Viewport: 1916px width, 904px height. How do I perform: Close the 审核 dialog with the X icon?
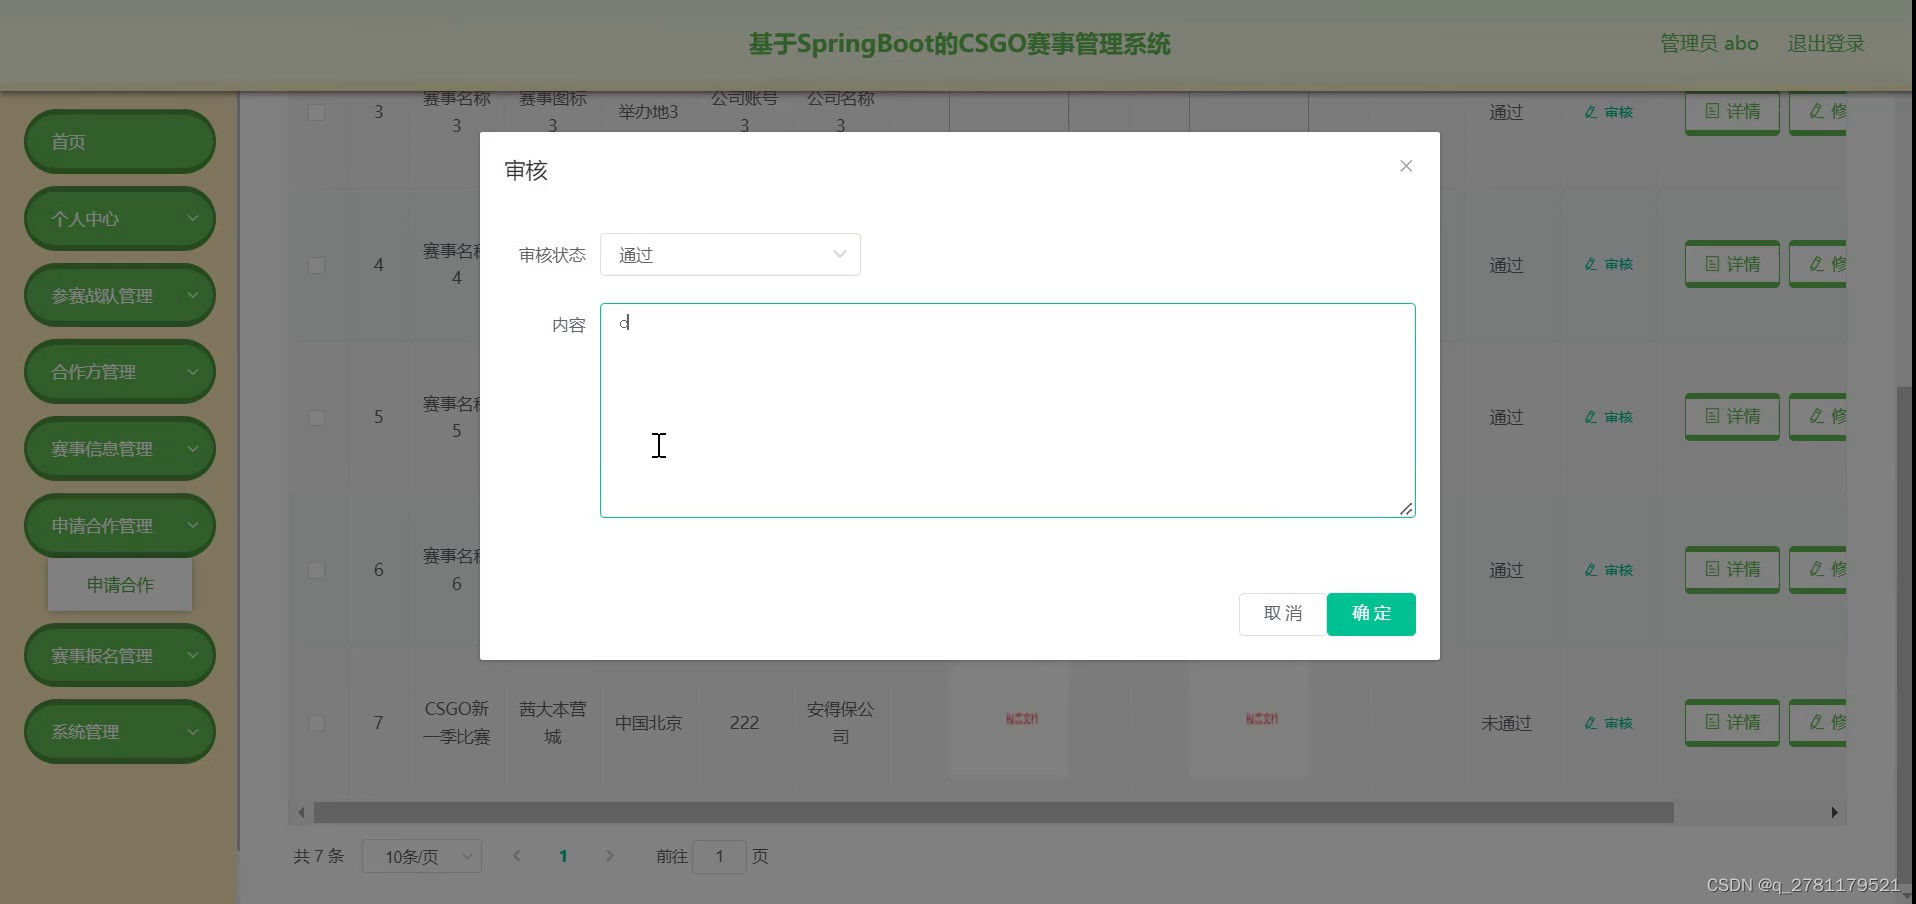1406,166
